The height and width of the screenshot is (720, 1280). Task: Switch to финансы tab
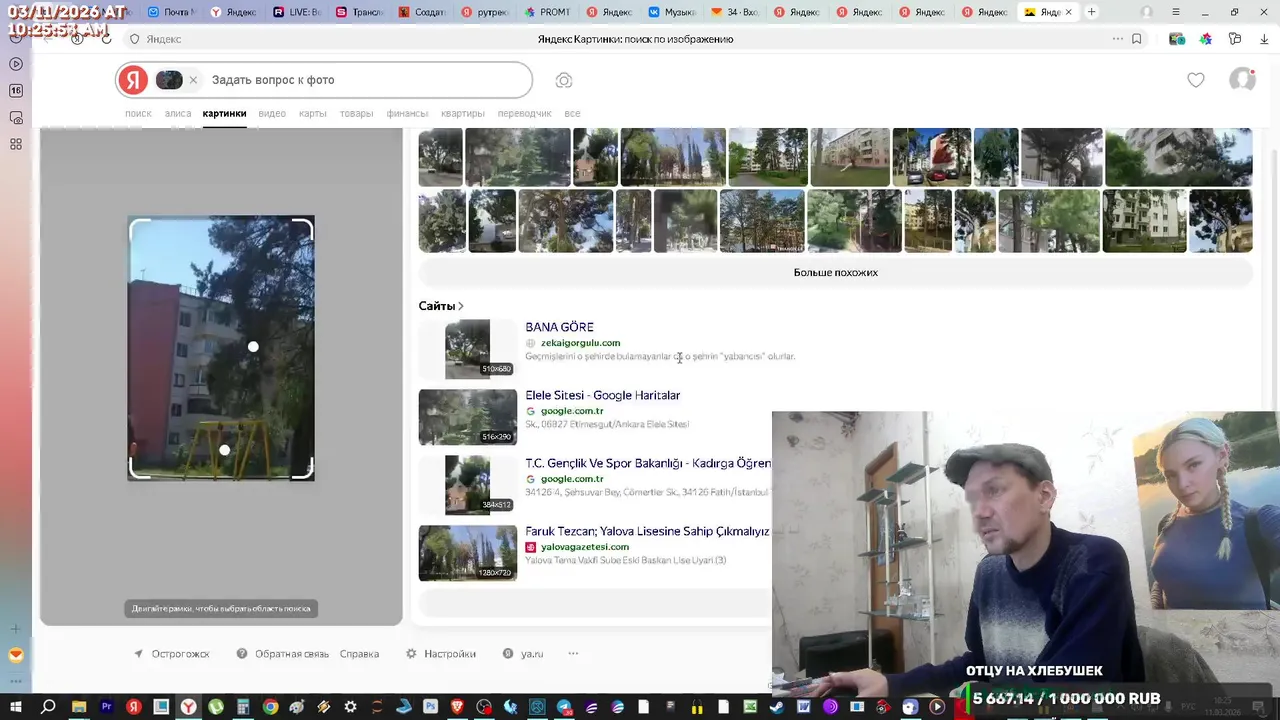pyautogui.click(x=407, y=113)
